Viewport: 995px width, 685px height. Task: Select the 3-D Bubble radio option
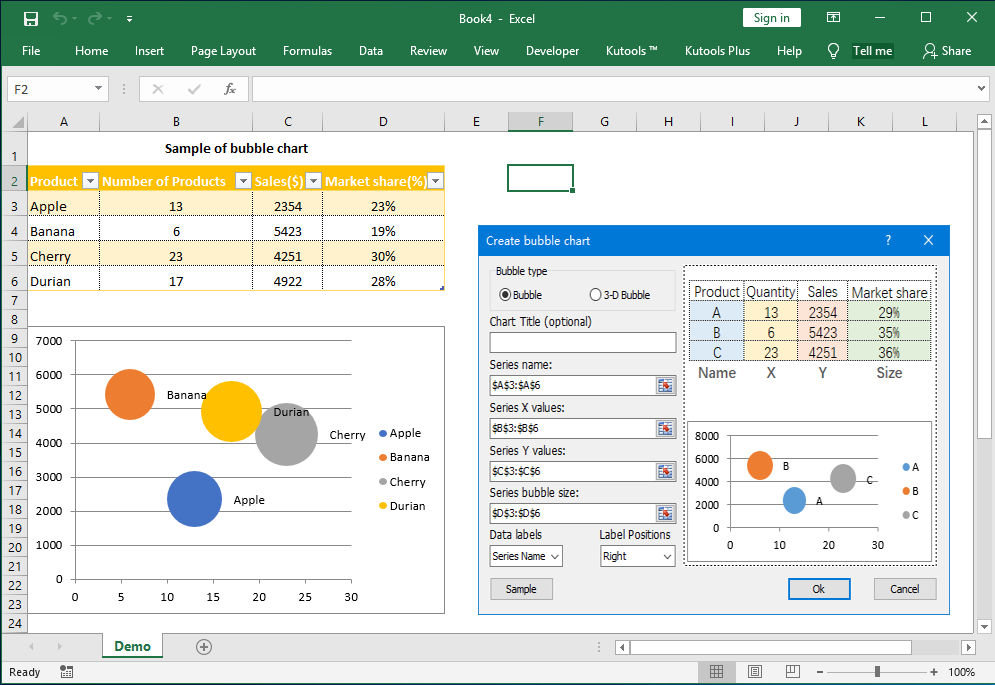pyautogui.click(x=596, y=295)
